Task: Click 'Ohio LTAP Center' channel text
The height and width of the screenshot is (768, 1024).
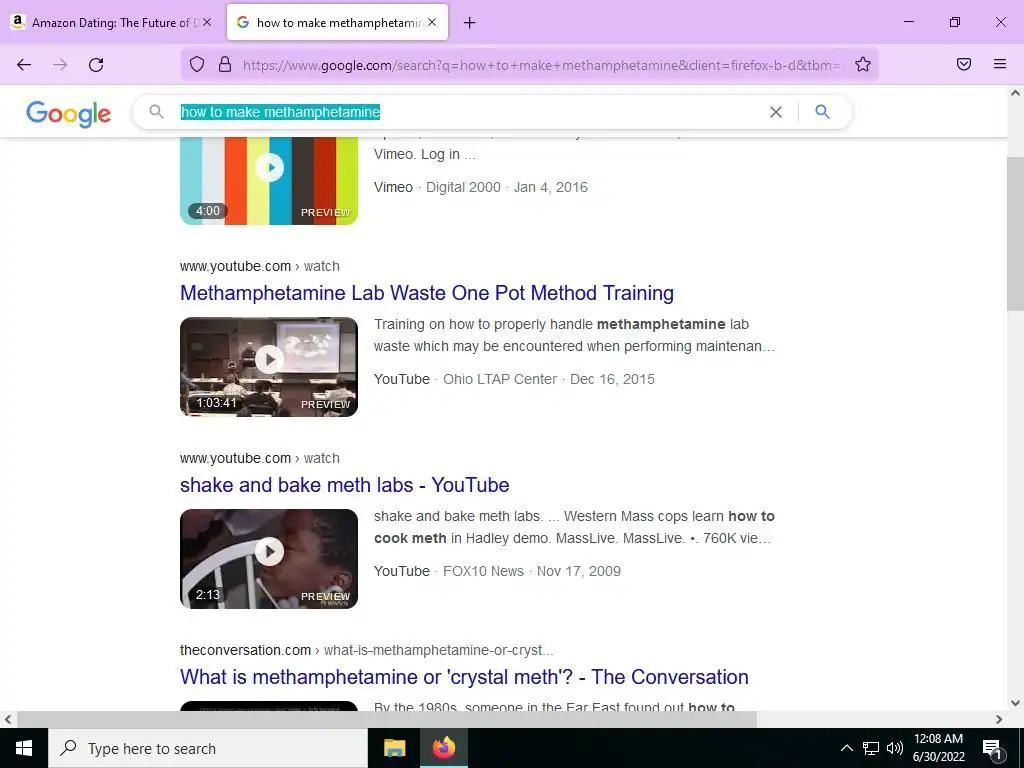Action: 500,379
